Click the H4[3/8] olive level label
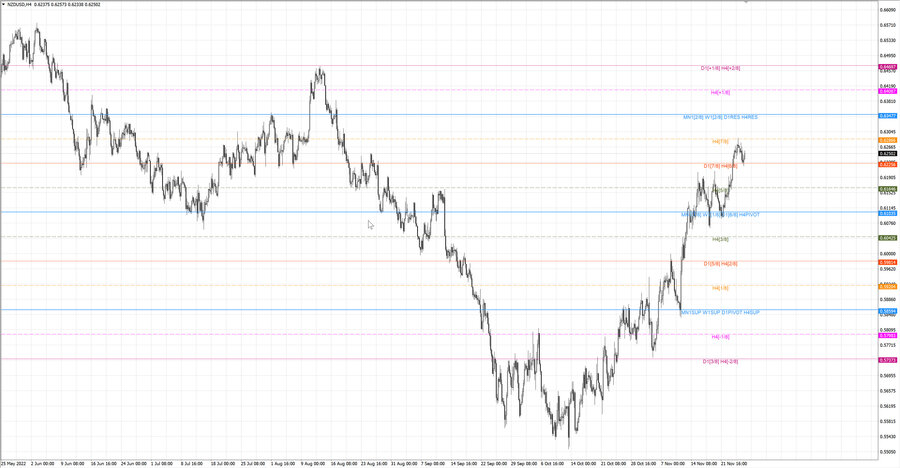Screen dimensions: 900x468 coord(720,239)
